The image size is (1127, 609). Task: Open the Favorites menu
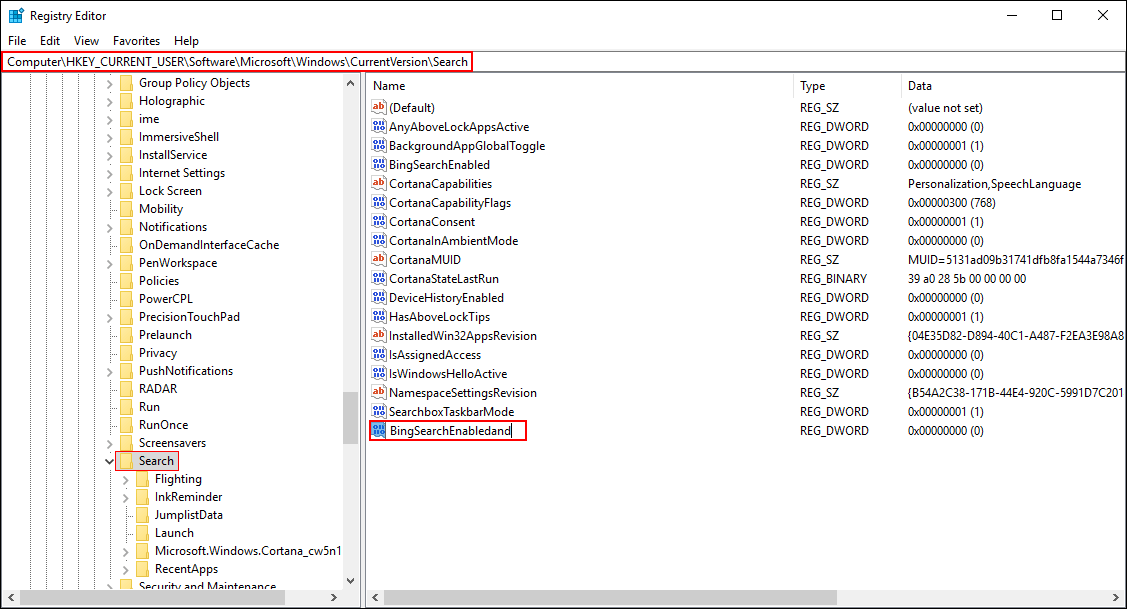coord(137,41)
